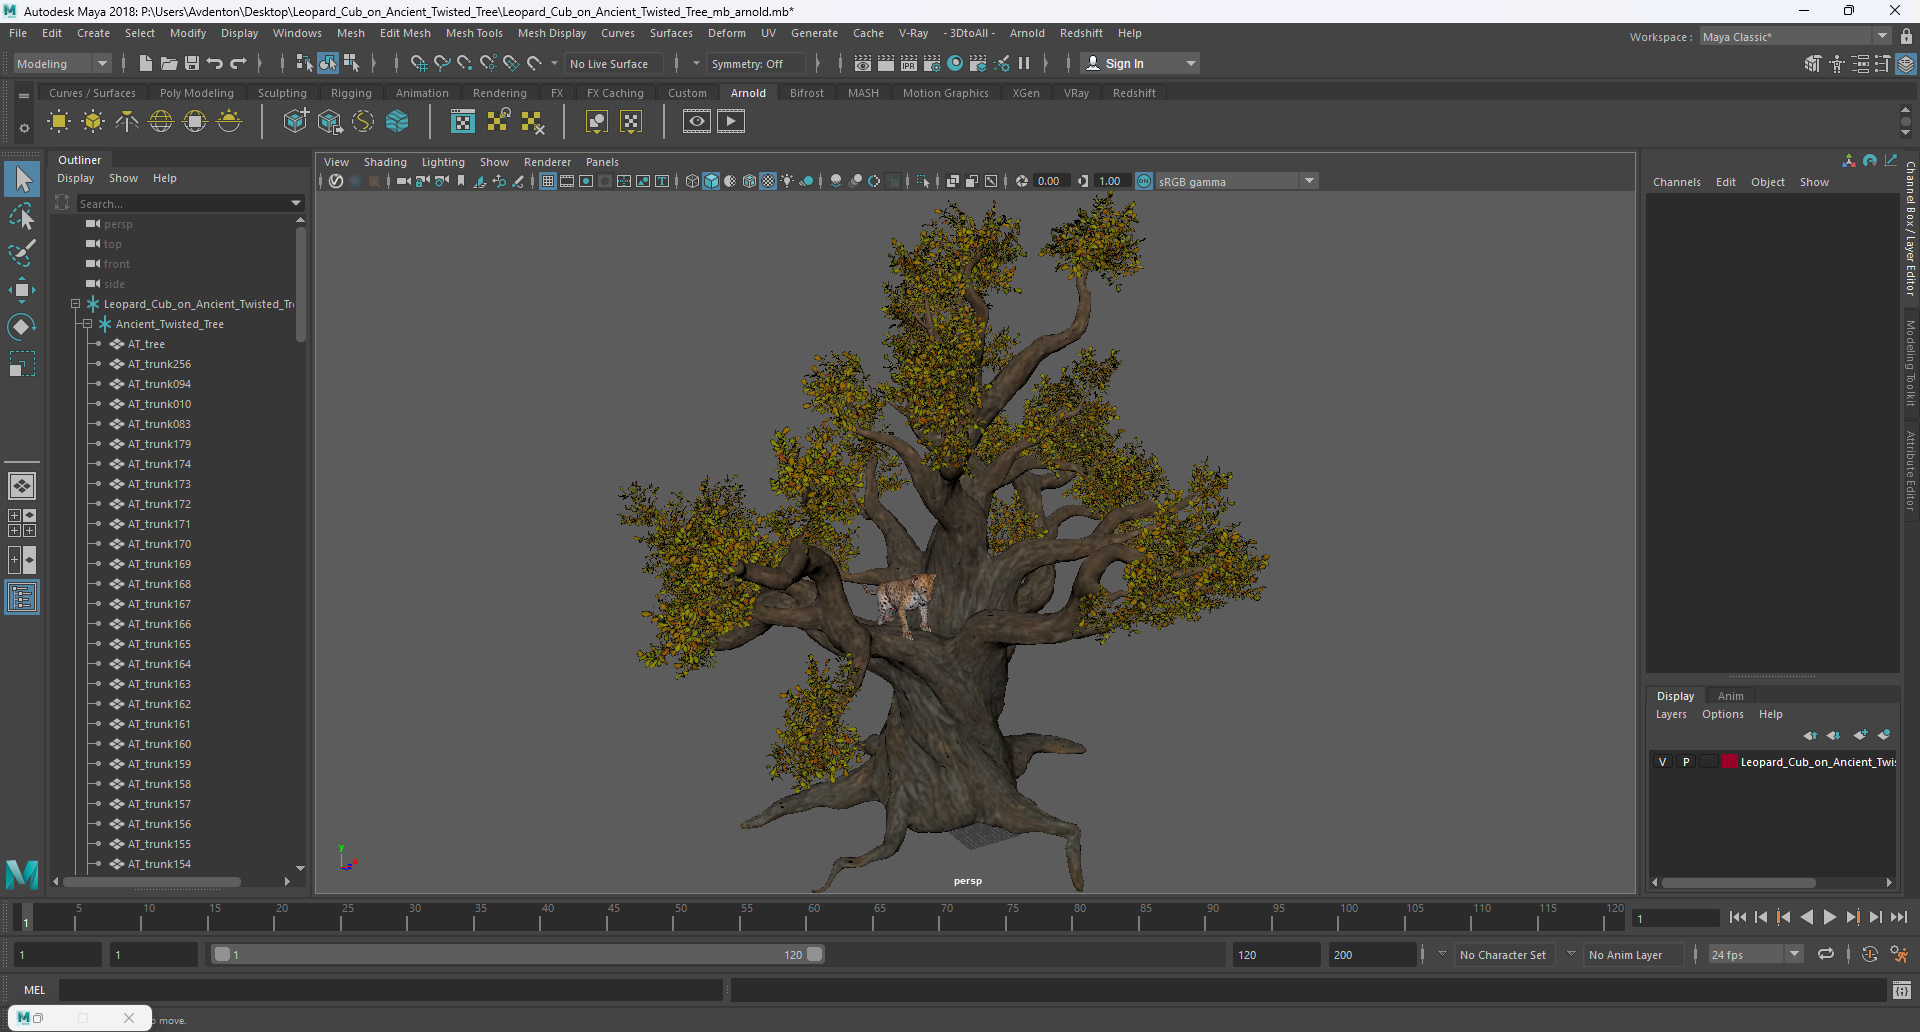The width and height of the screenshot is (1920, 1032).
Task: Click the Create StandIn shelf icon
Action: click(x=295, y=122)
